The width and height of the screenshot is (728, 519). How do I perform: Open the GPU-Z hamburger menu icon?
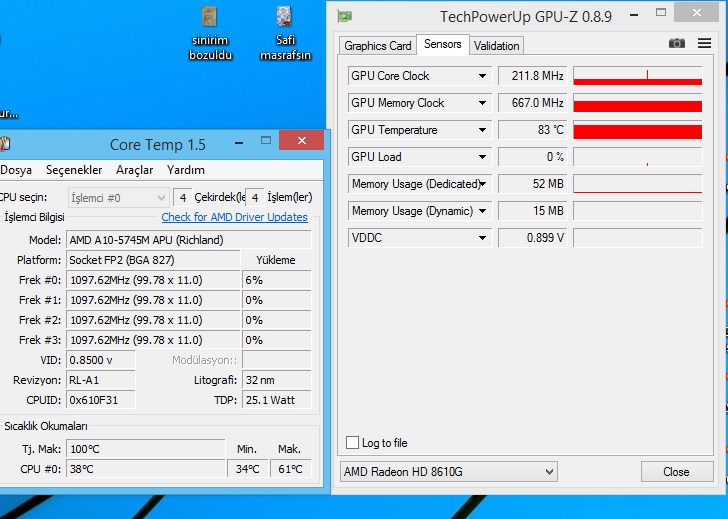click(704, 44)
